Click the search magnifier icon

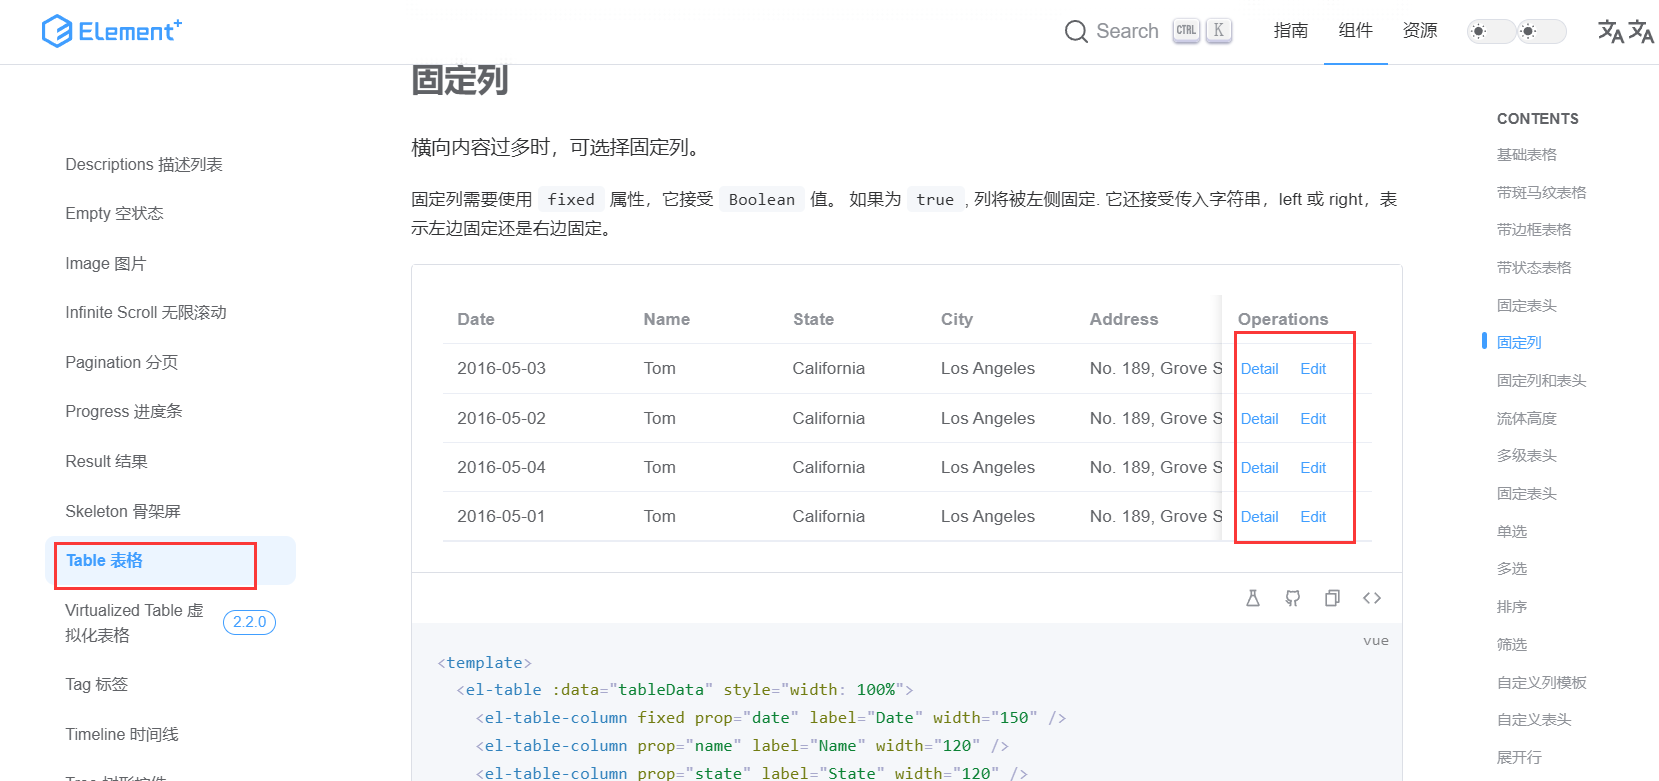[x=1076, y=32]
